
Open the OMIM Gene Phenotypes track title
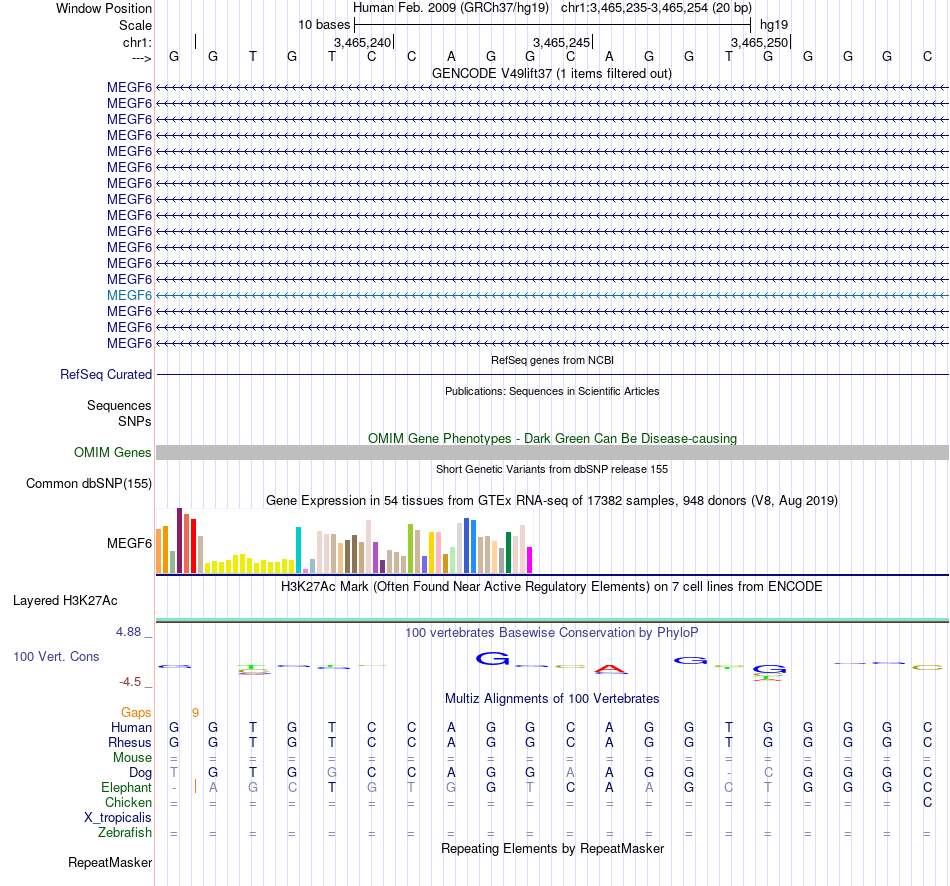[x=552, y=438]
